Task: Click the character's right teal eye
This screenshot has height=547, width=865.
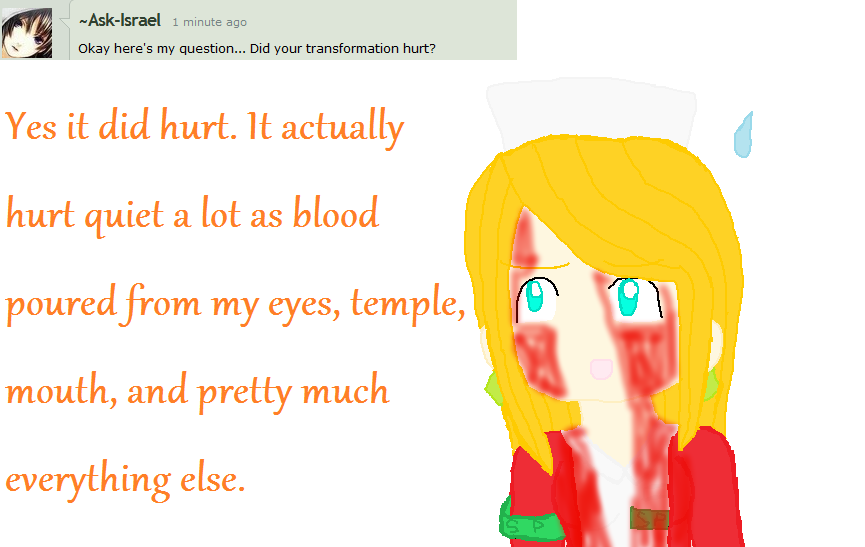Action: [x=629, y=297]
